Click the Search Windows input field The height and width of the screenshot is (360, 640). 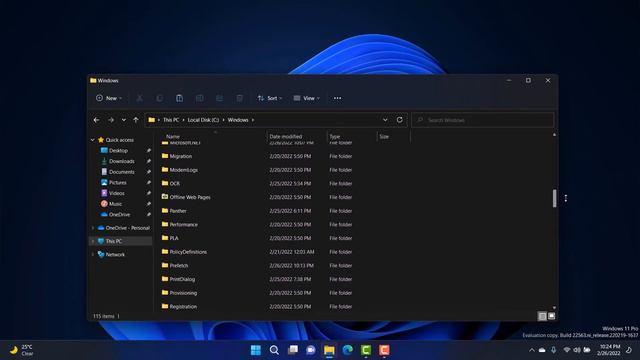tap(483, 120)
